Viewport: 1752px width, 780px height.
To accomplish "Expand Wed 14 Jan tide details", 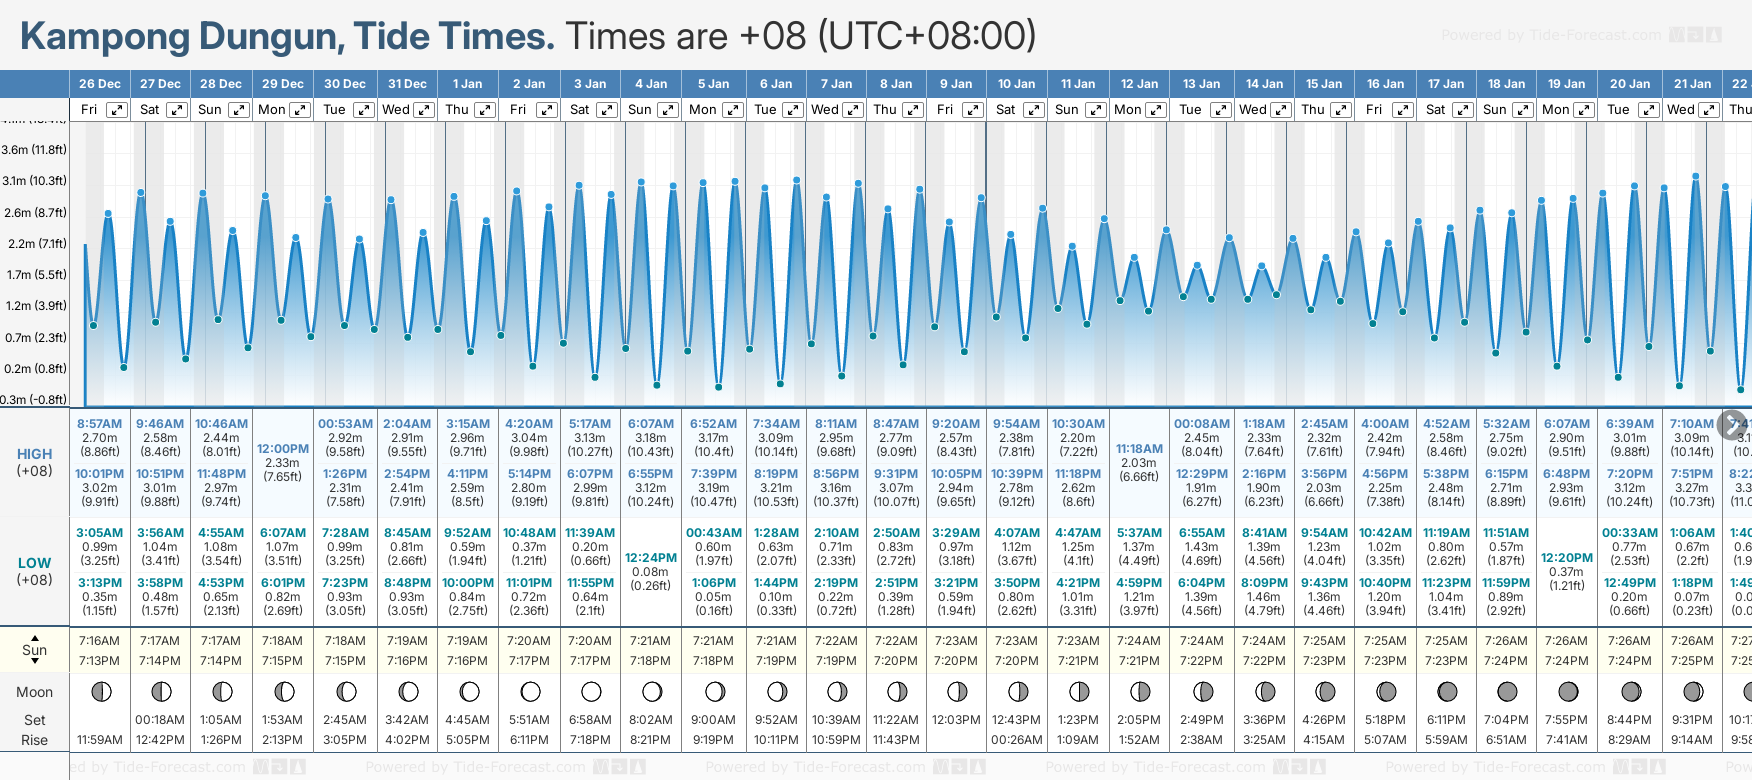I will (1281, 110).
